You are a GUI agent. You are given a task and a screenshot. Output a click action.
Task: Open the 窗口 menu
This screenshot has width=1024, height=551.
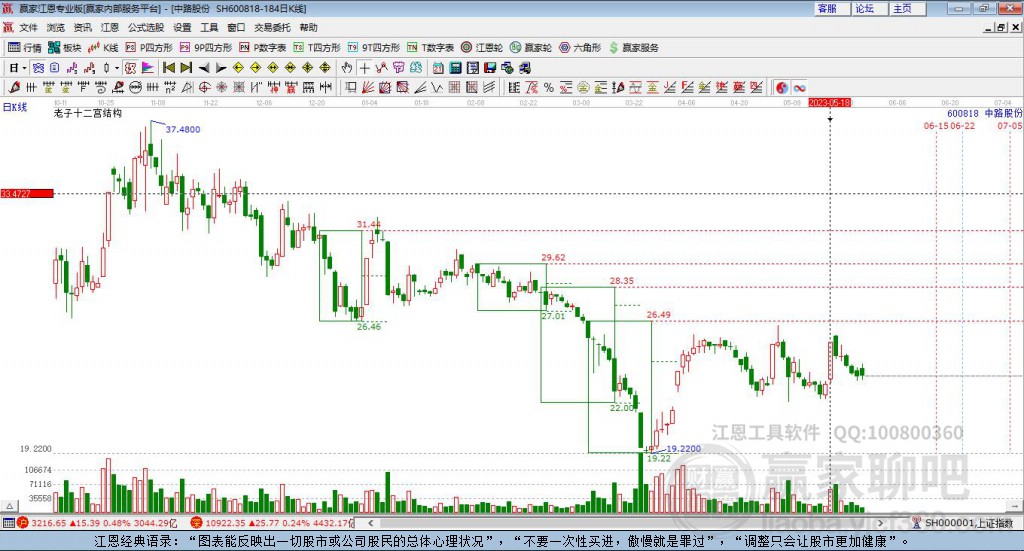[x=236, y=27]
